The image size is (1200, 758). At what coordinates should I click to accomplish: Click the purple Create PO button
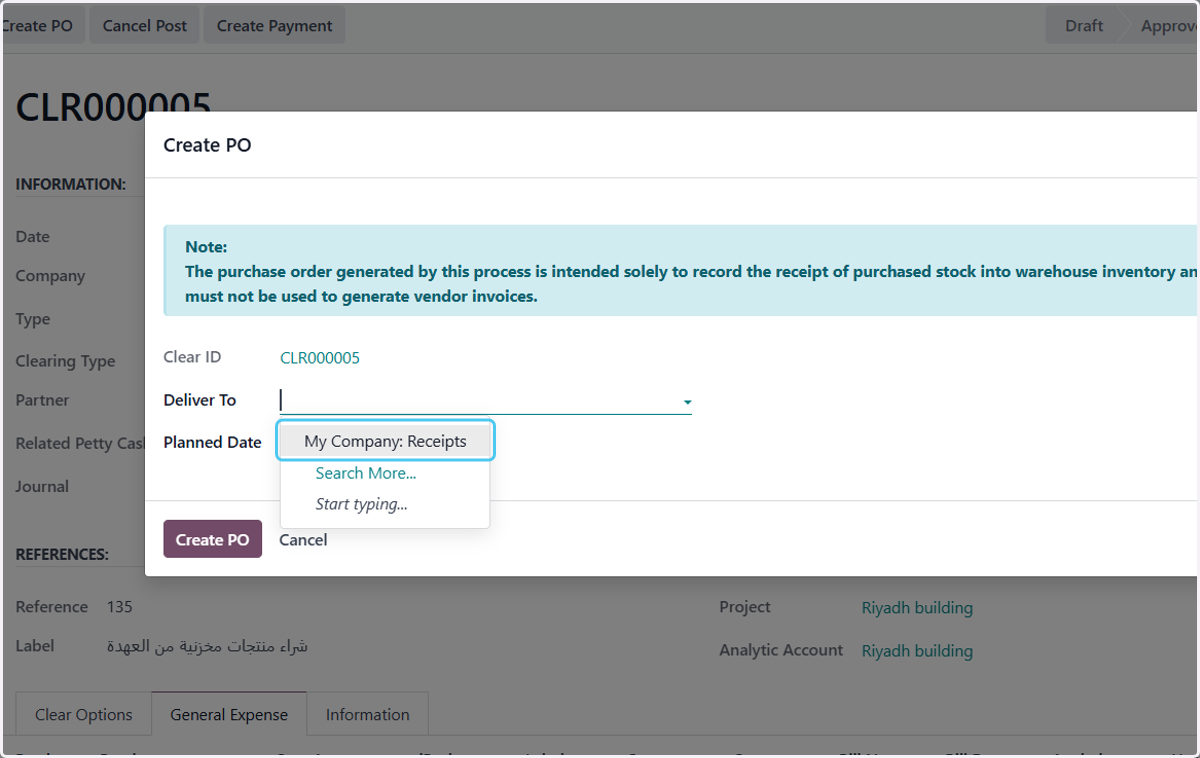pos(212,539)
